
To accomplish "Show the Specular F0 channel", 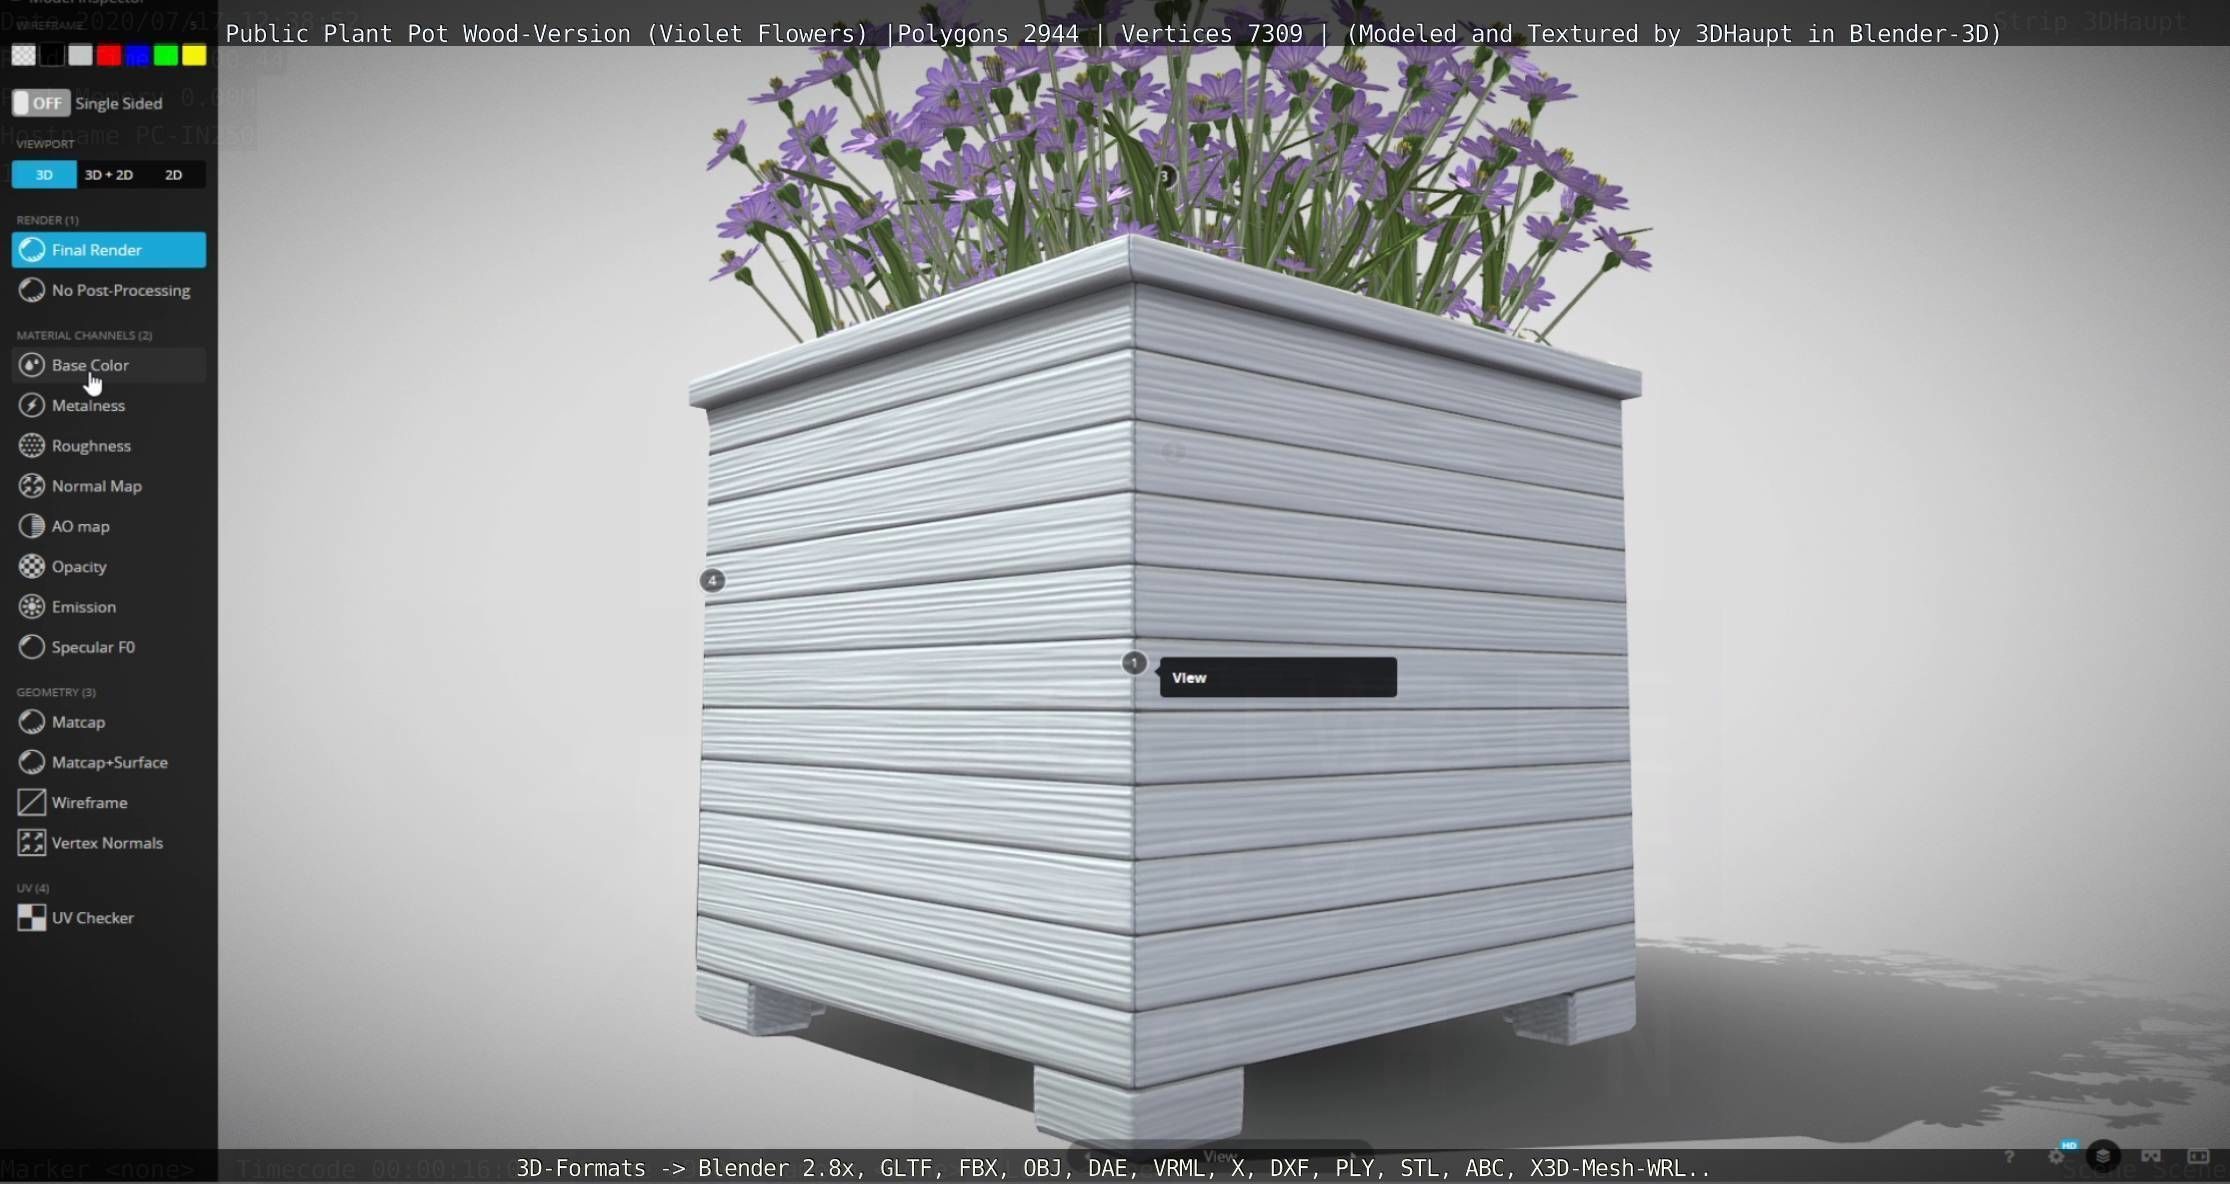I will click(109, 647).
